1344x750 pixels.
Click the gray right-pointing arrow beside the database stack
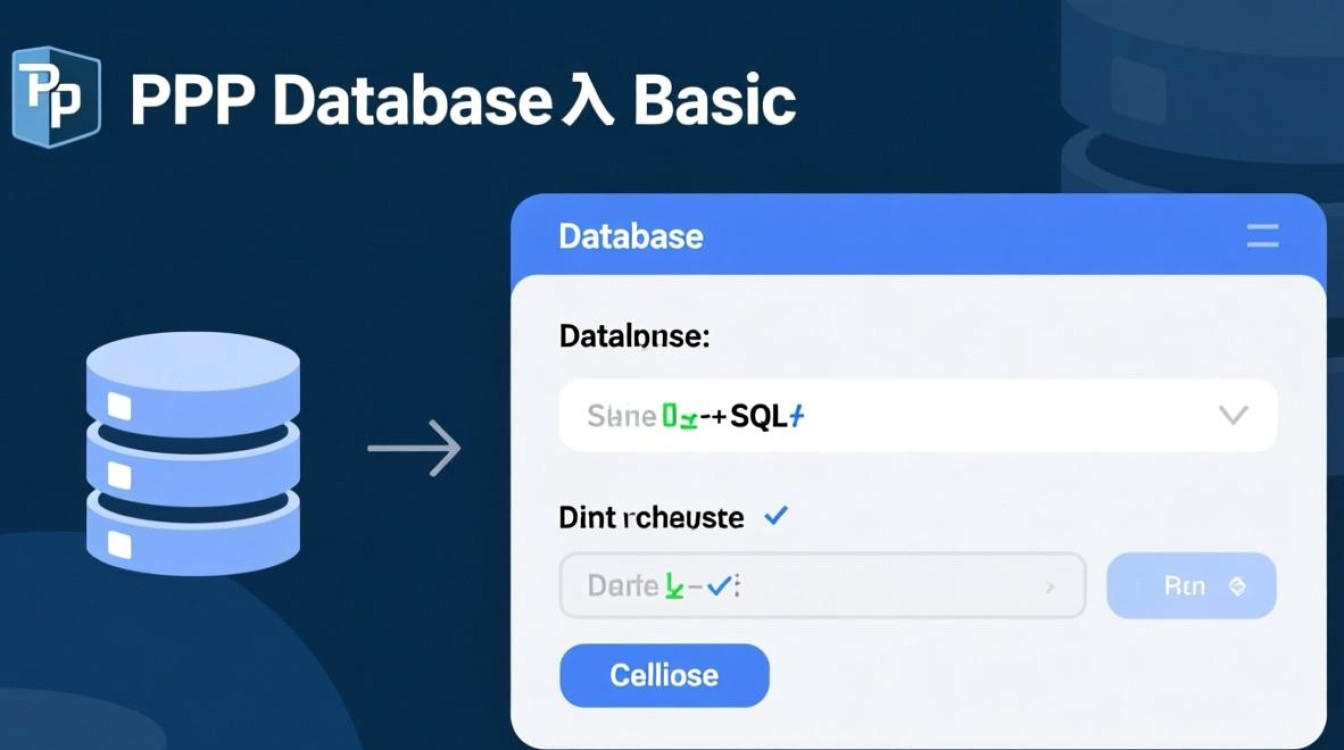pyautogui.click(x=414, y=448)
